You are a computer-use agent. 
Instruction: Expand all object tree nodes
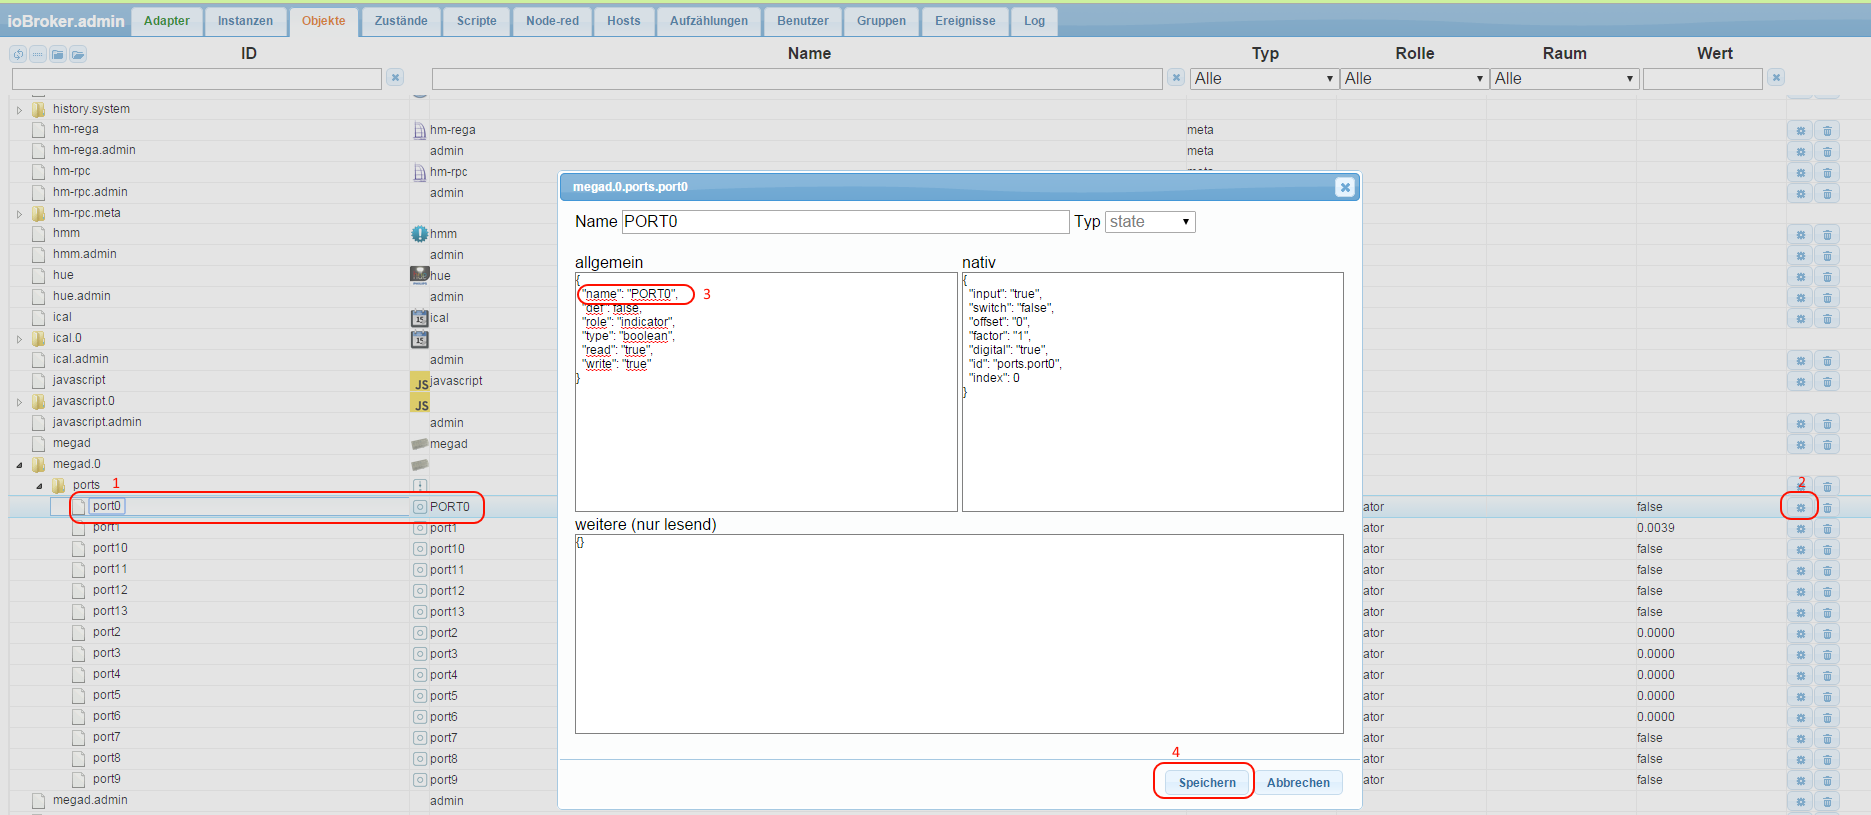78,54
